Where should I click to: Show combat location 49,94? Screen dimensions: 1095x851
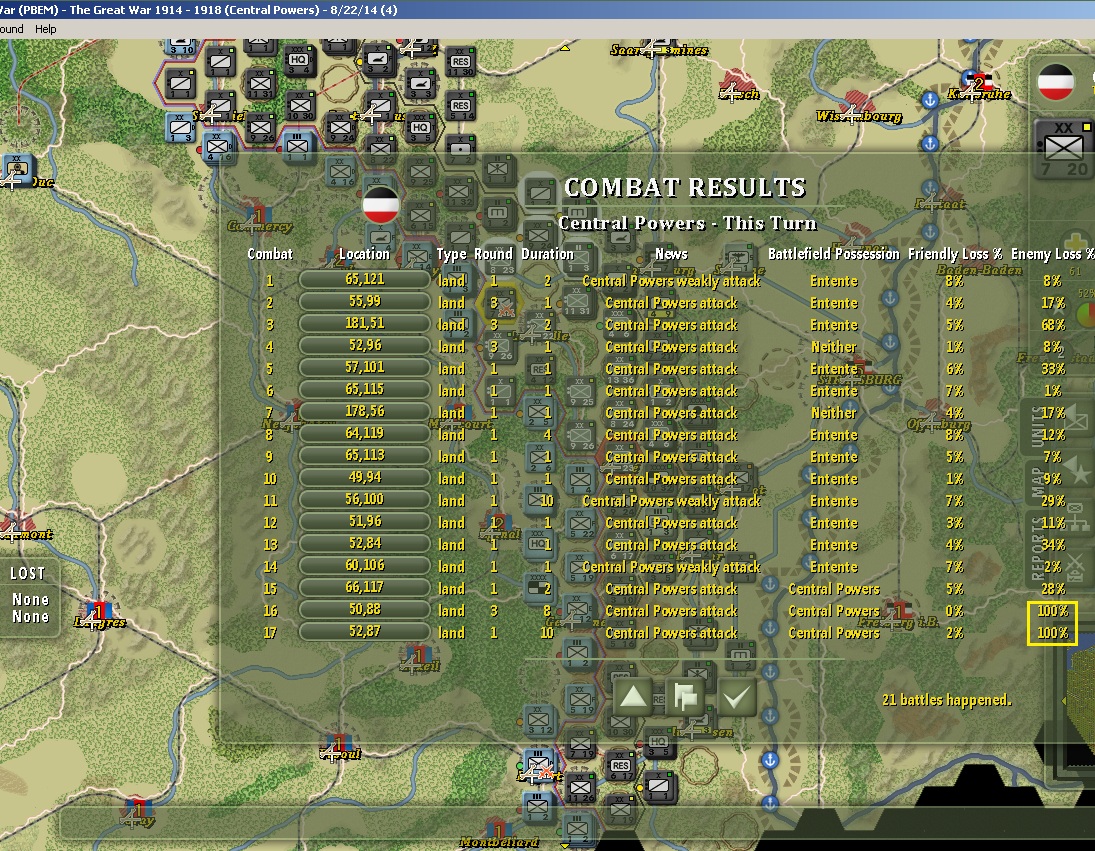tap(365, 478)
